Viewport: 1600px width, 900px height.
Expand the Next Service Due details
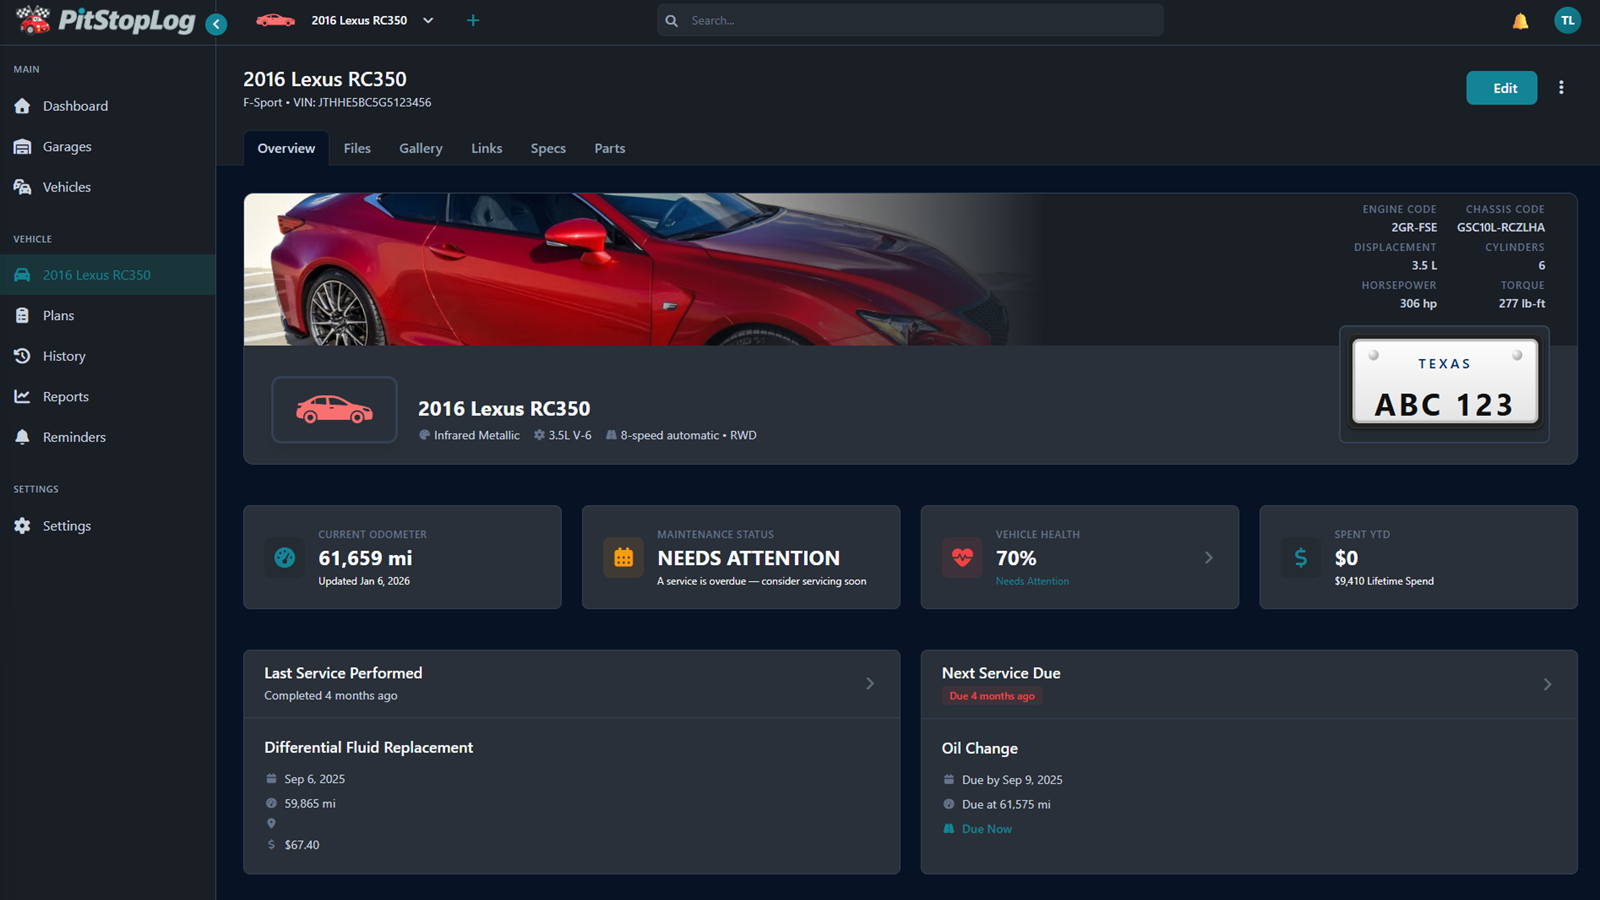coord(1546,683)
